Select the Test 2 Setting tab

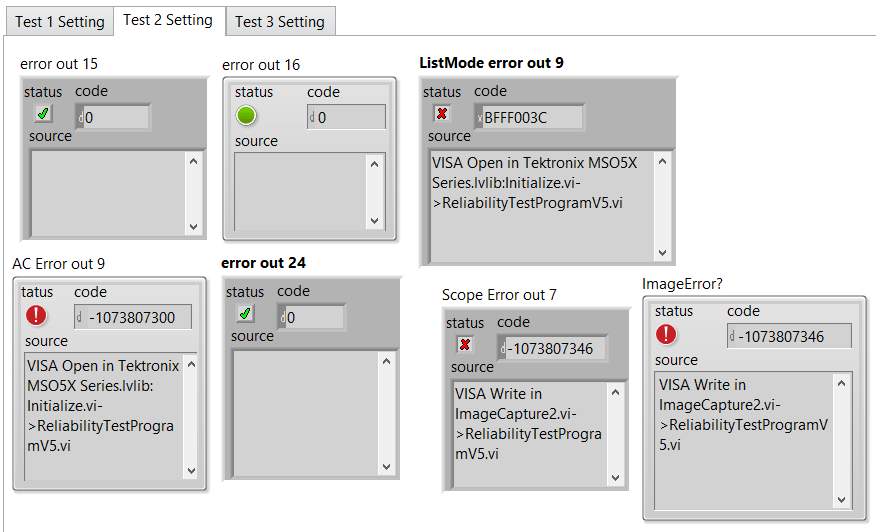click(168, 20)
